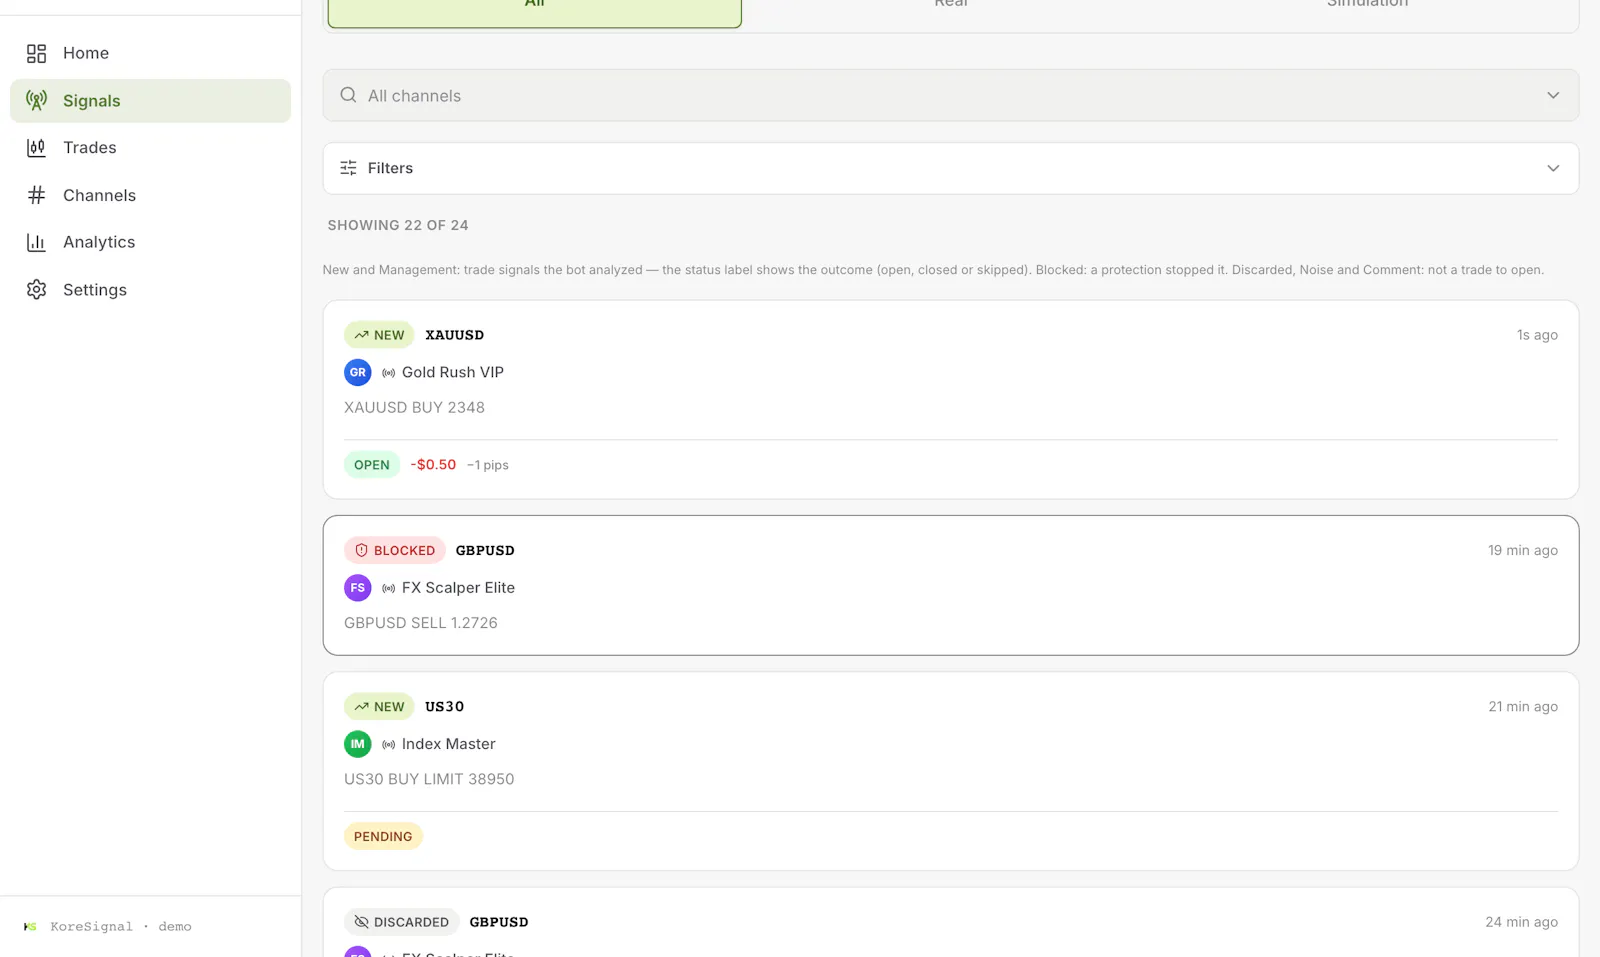The image size is (1600, 957).
Task: Click the trend arrow in XAUUSD NEW badge
Action: click(361, 335)
